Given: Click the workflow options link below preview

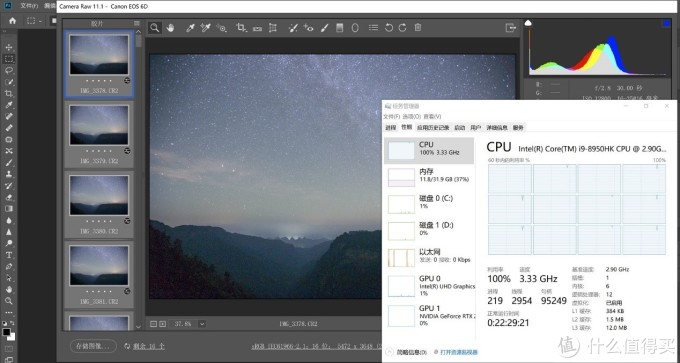Looking at the screenshot, I should point(316,347).
